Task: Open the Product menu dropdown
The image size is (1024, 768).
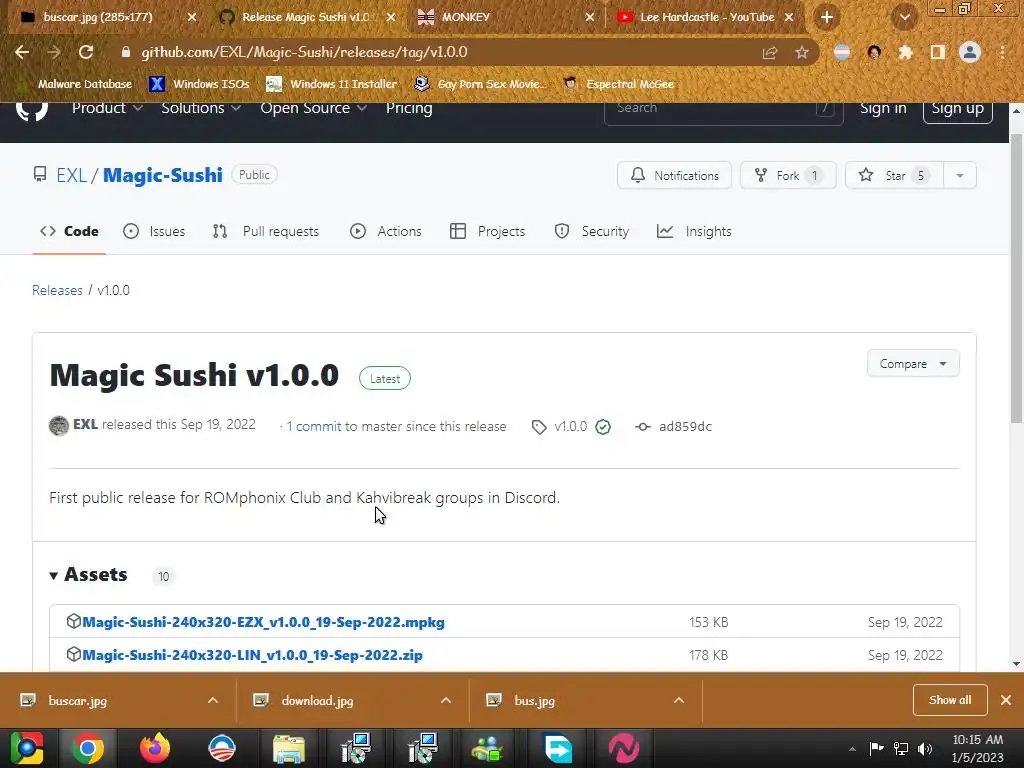Action: click(107, 108)
